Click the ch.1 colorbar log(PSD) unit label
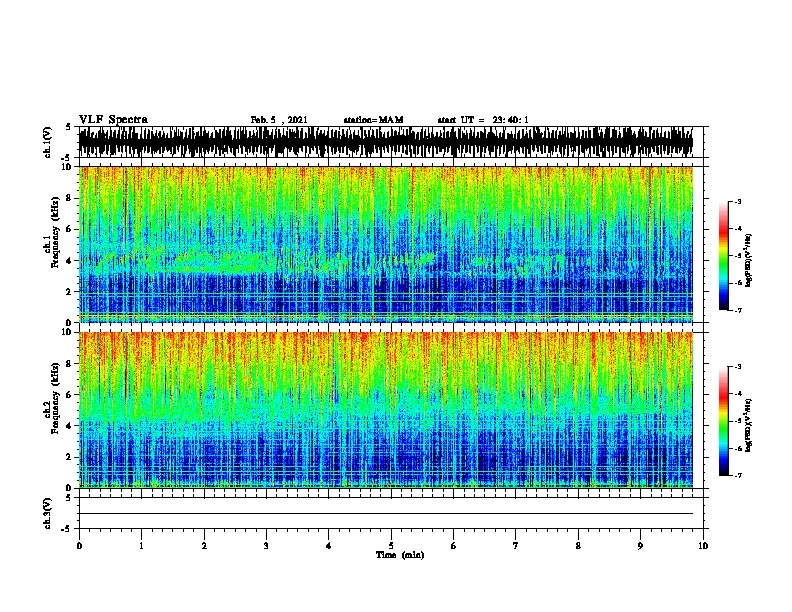 point(749,261)
